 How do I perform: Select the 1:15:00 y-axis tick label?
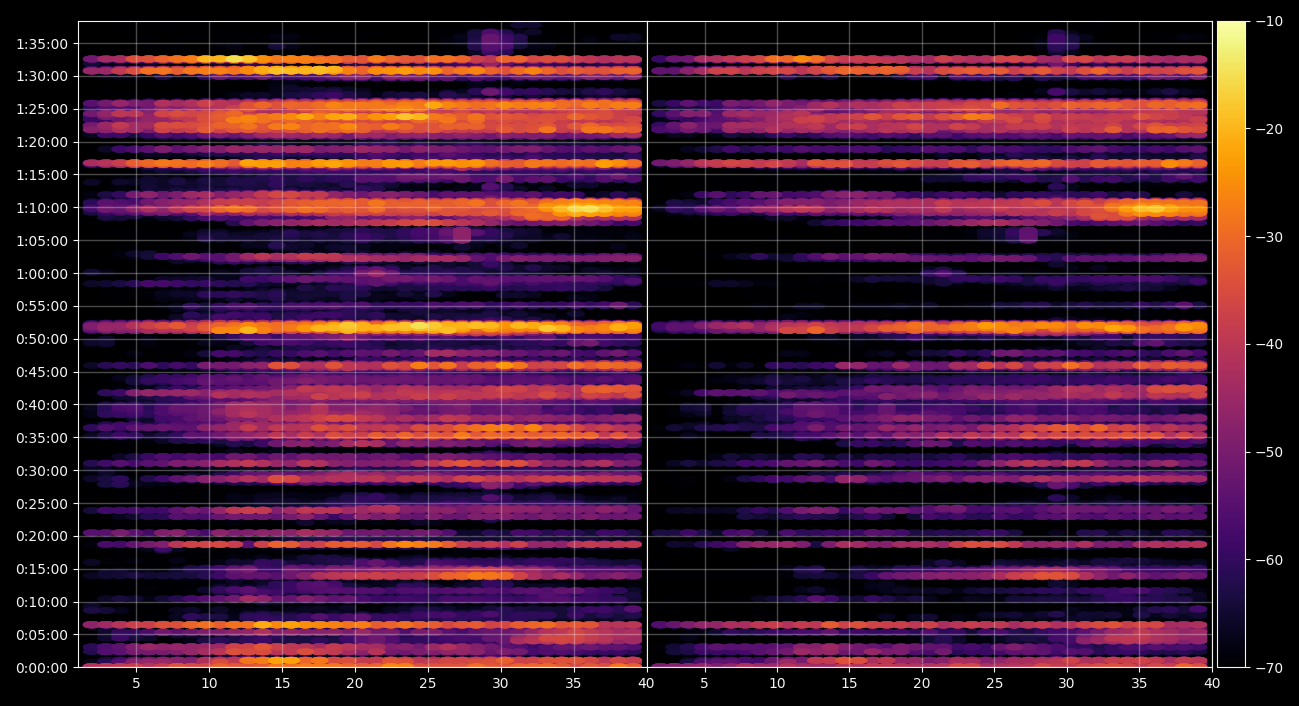coord(42,175)
